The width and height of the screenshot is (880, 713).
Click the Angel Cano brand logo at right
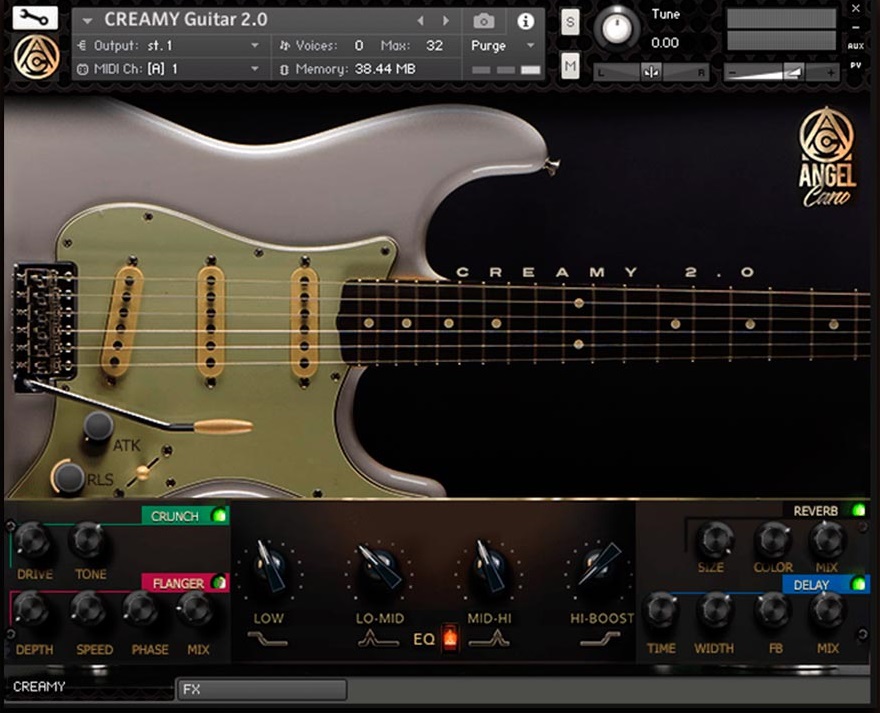tap(827, 158)
